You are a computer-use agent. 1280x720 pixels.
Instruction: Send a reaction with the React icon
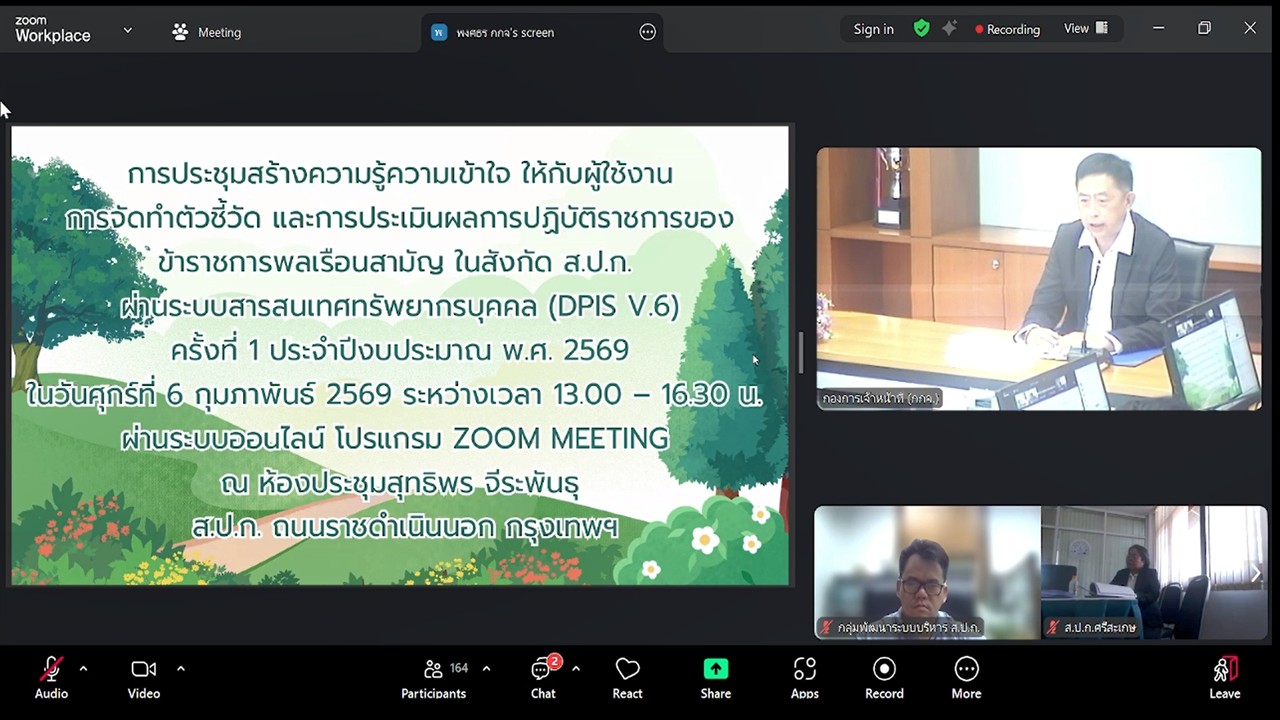point(627,678)
